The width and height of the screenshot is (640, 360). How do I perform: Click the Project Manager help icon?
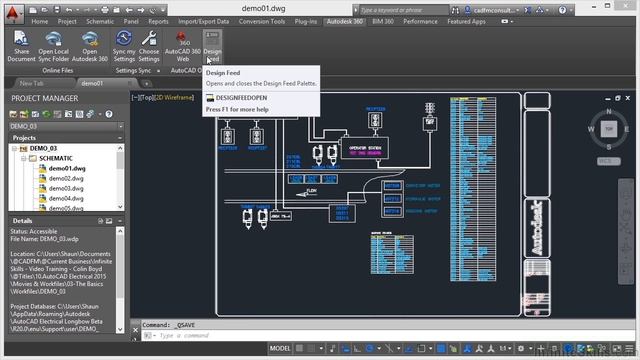[x=109, y=114]
